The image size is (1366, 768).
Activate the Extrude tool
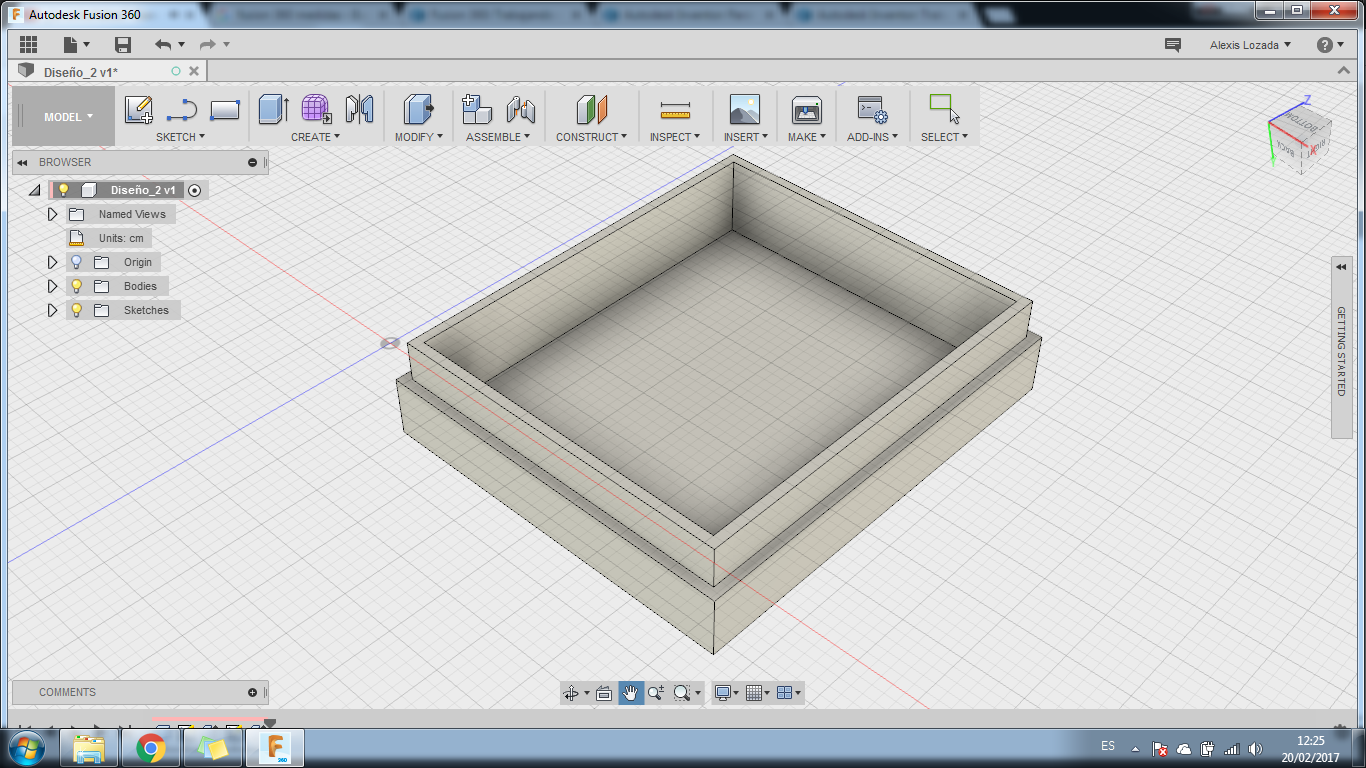click(273, 109)
